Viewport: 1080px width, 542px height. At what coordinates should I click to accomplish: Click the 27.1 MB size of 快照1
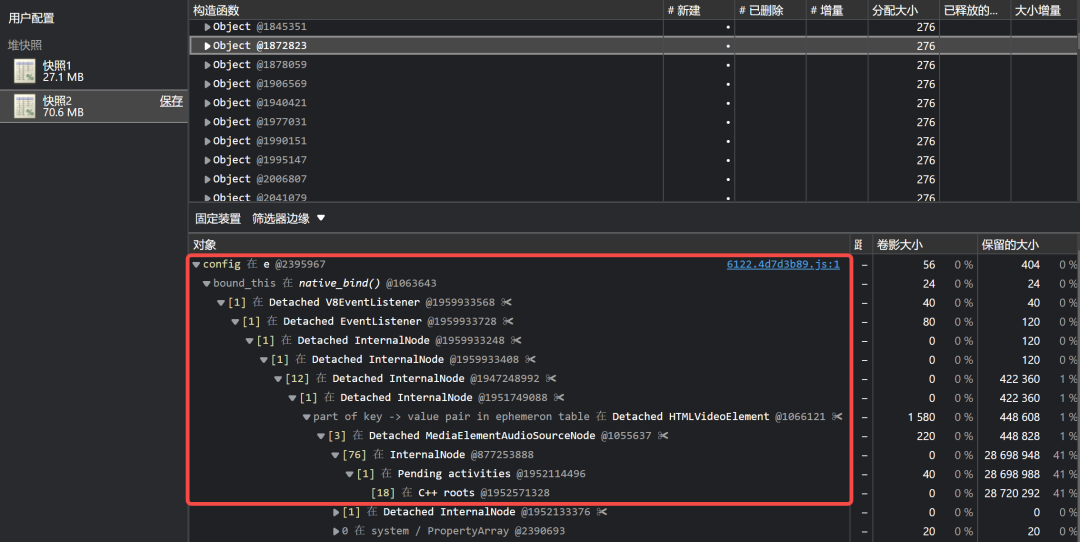pyautogui.click(x=63, y=77)
